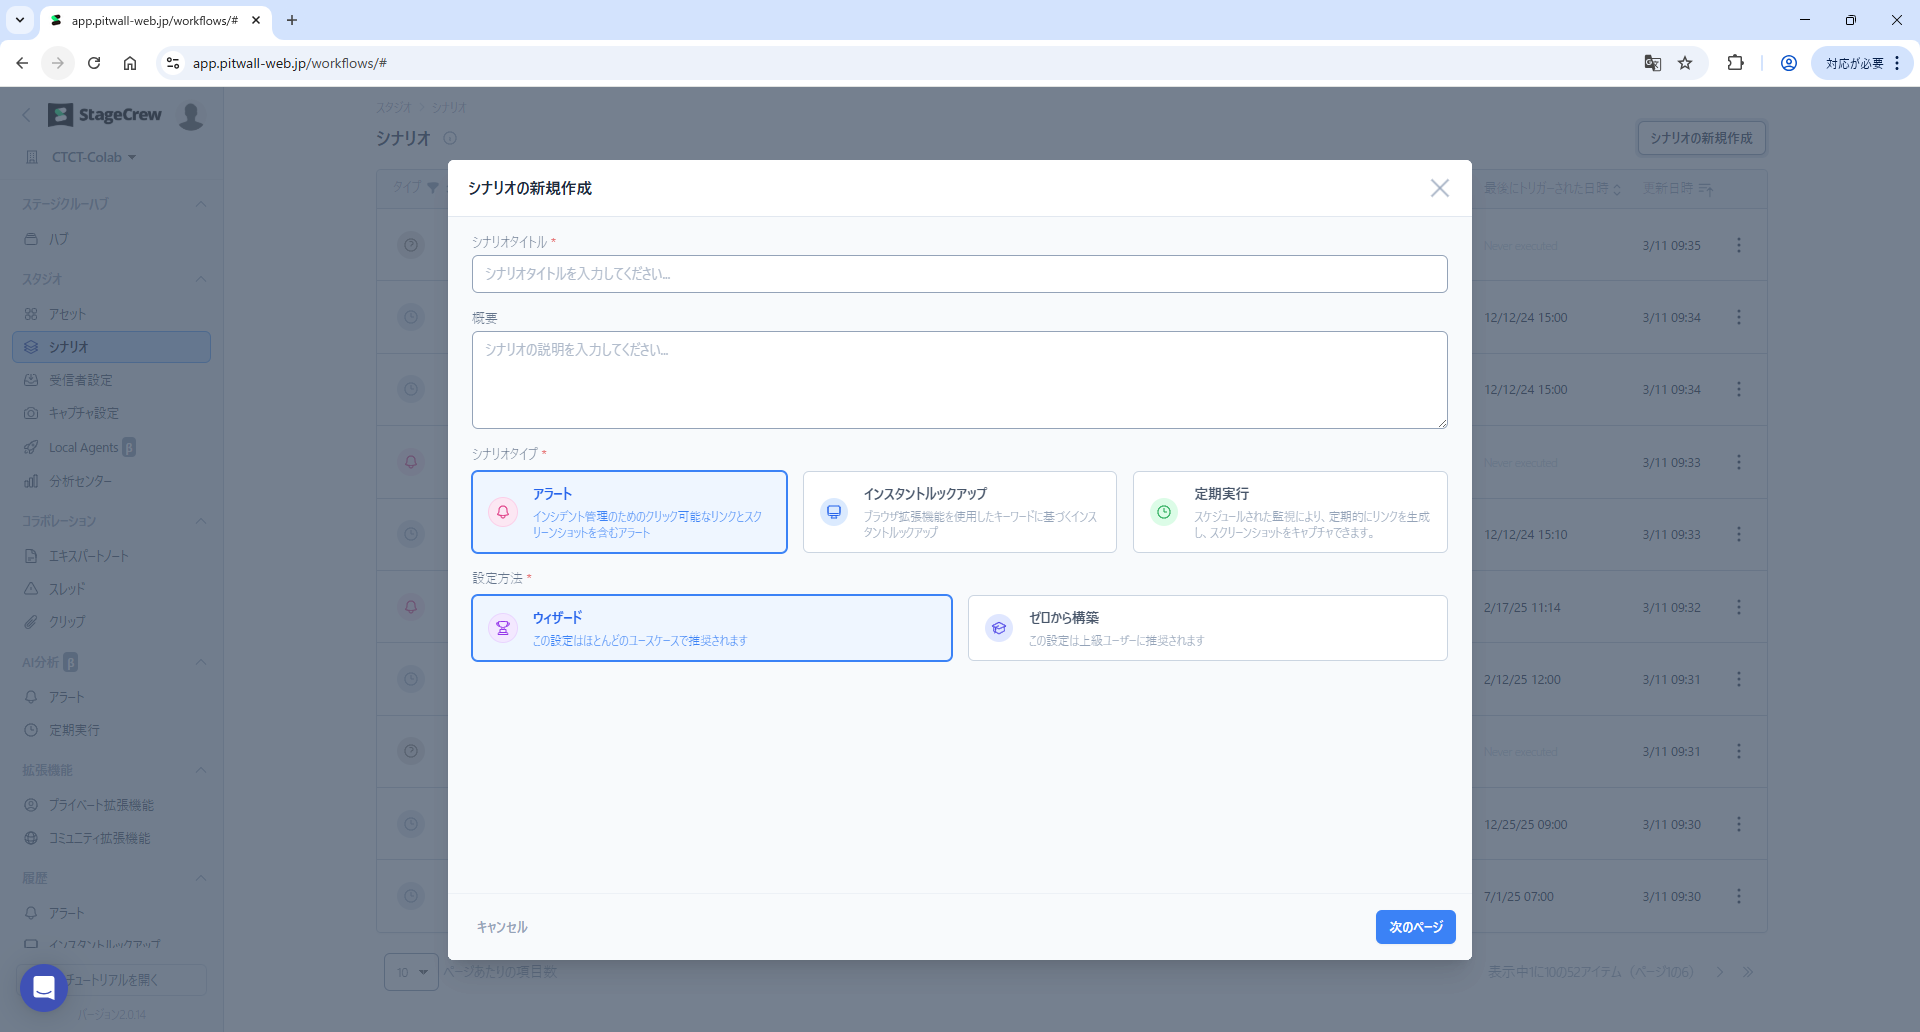Select the アラート scenario type card
The width and height of the screenshot is (1920, 1032).
(629, 512)
